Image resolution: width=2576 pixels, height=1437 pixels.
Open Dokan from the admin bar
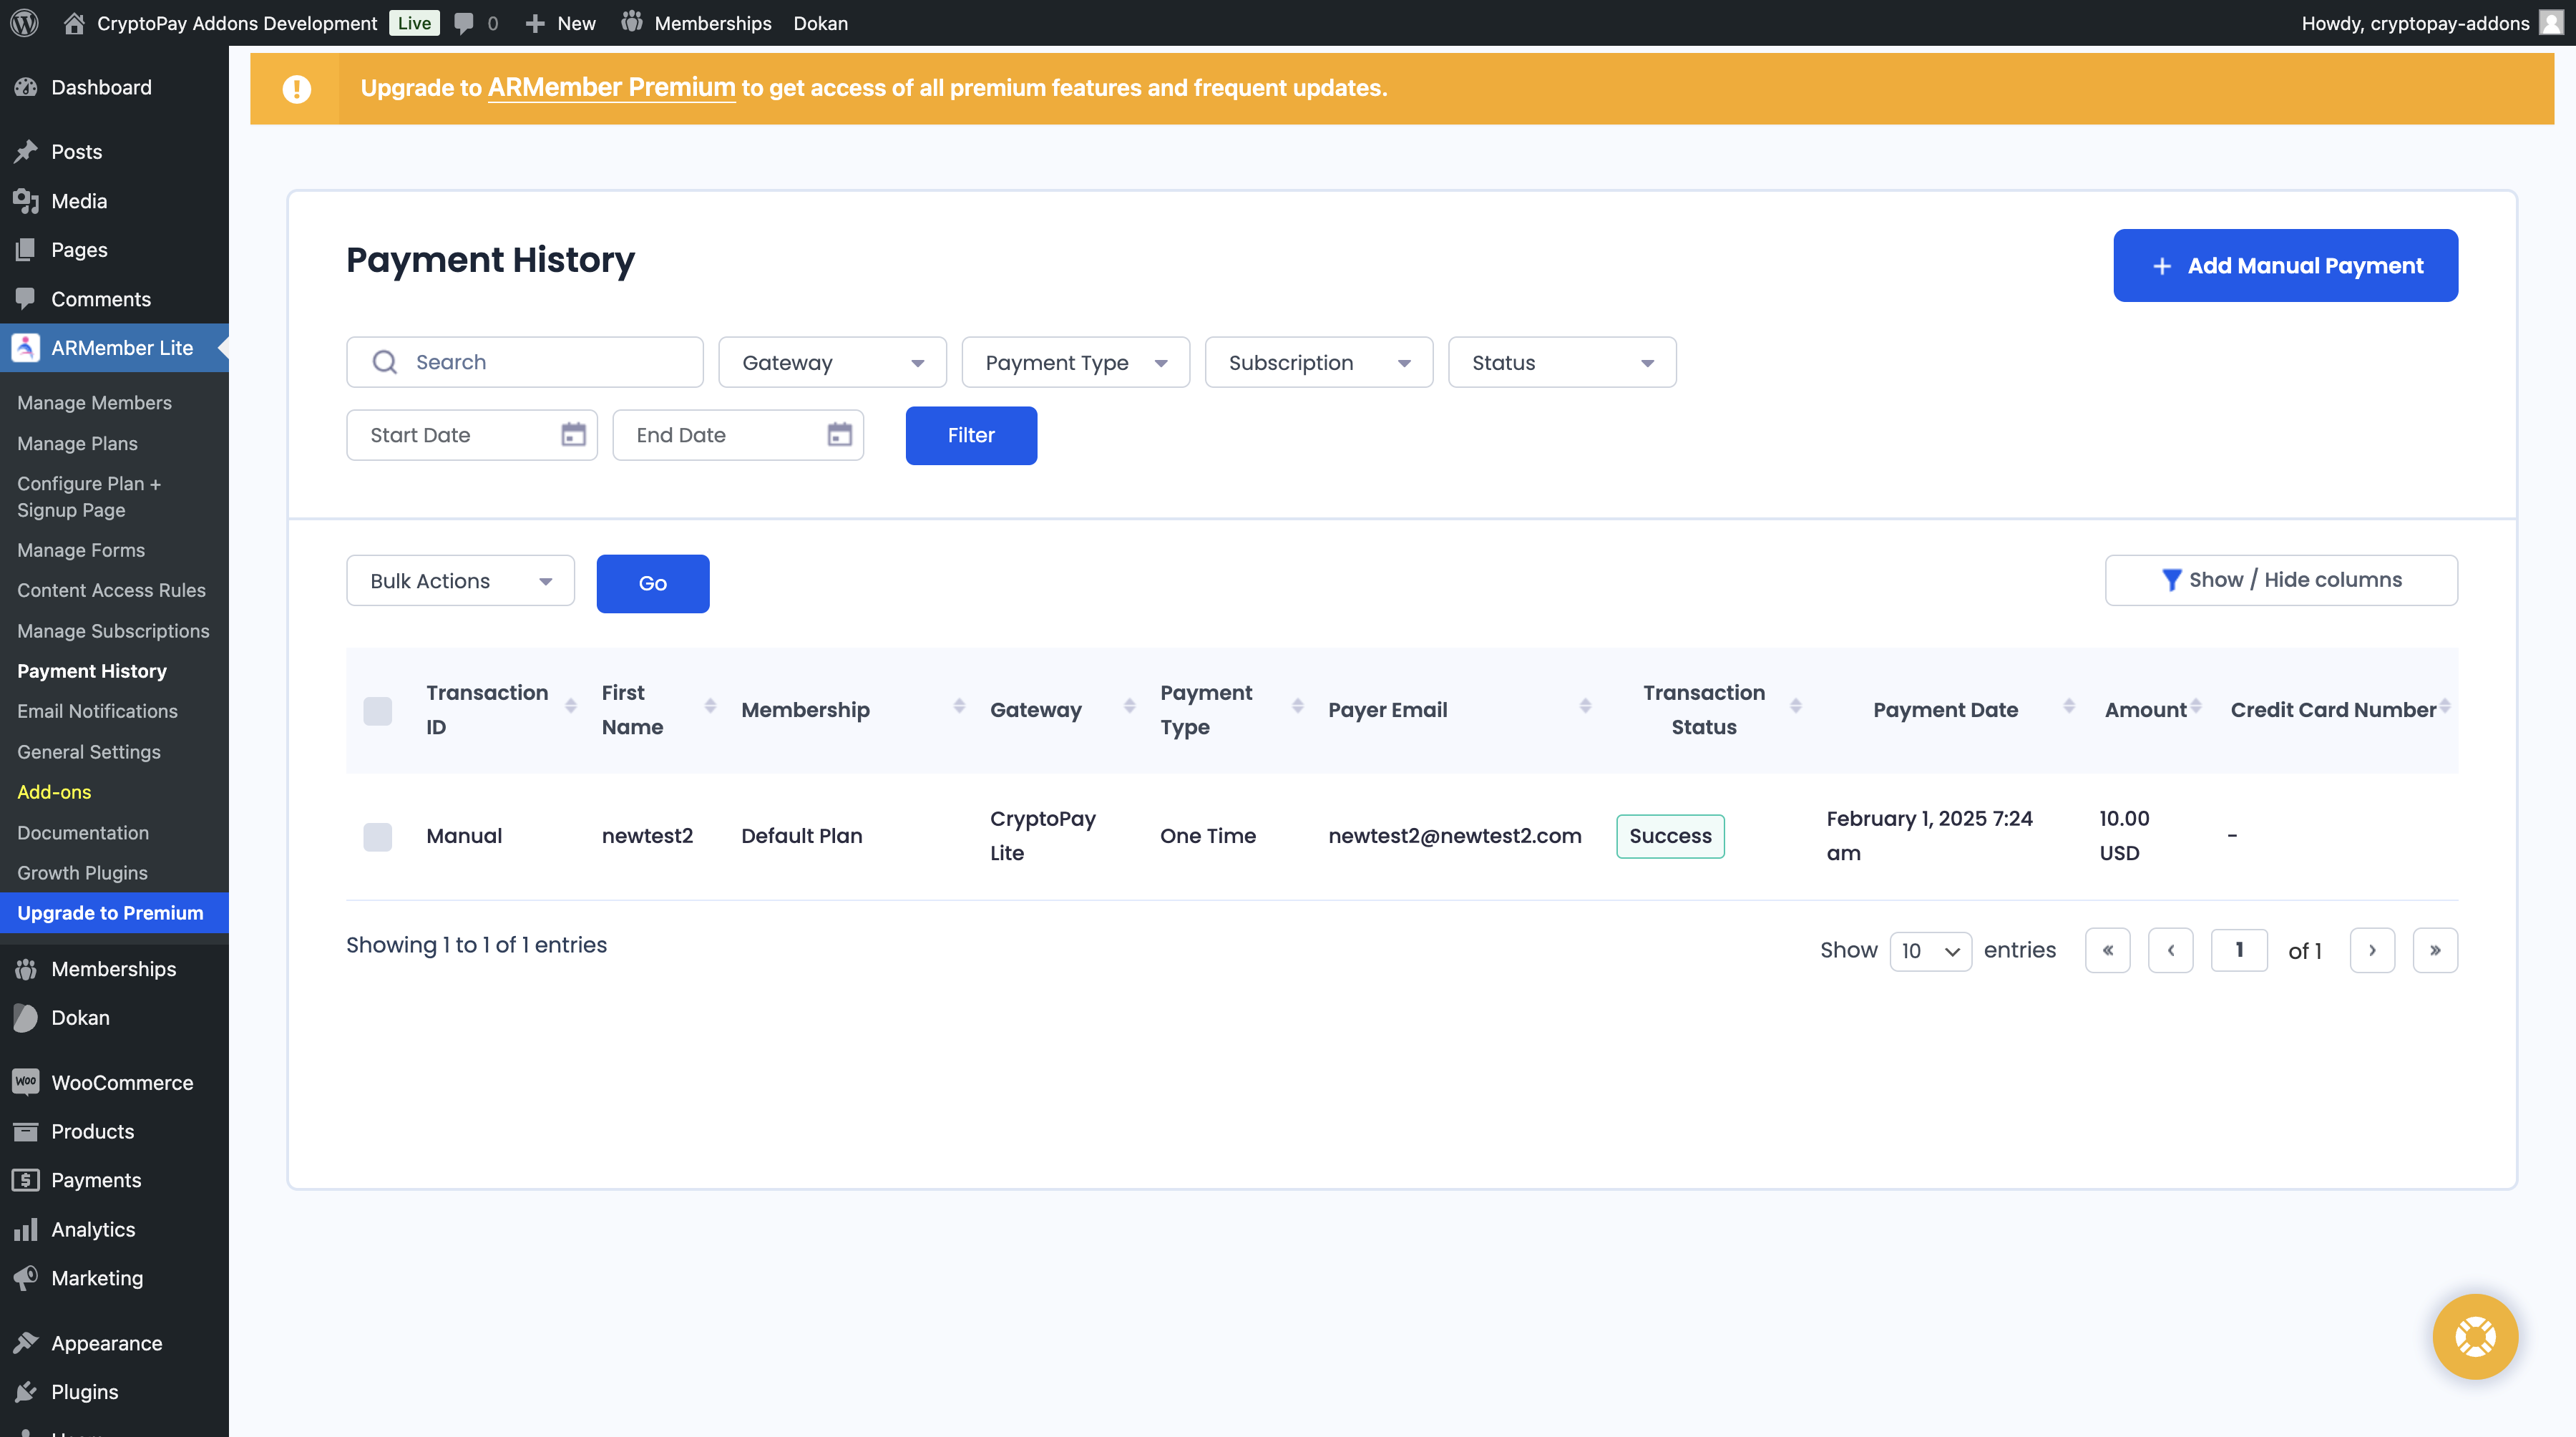point(819,22)
